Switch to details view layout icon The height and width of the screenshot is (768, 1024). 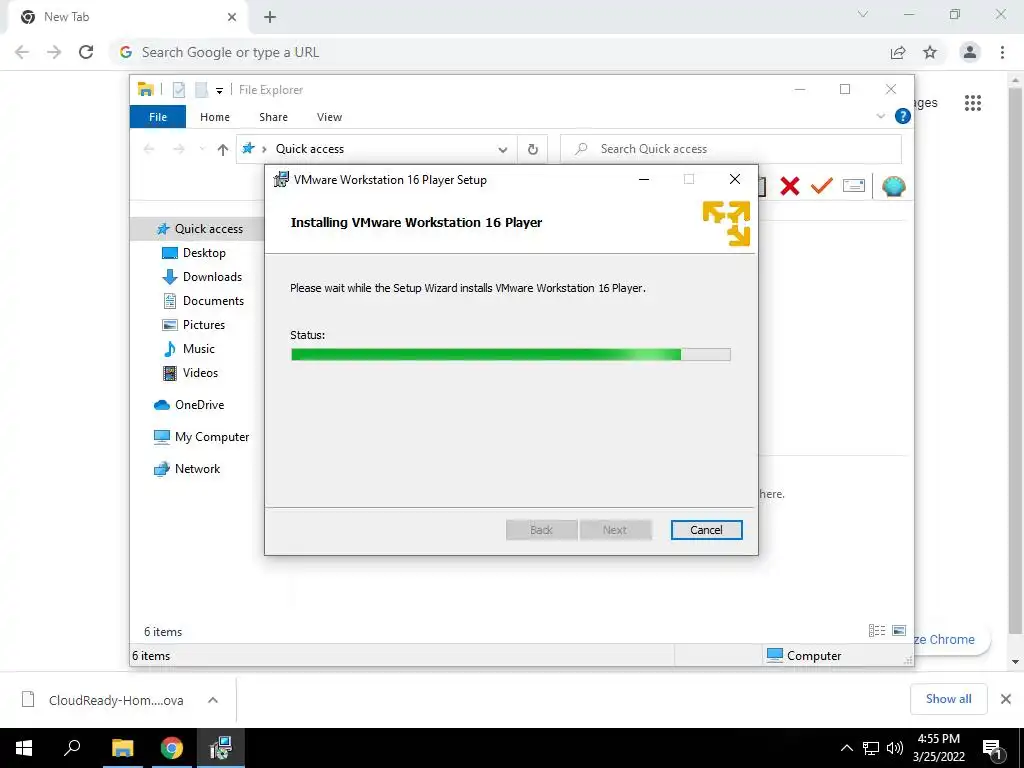point(876,630)
